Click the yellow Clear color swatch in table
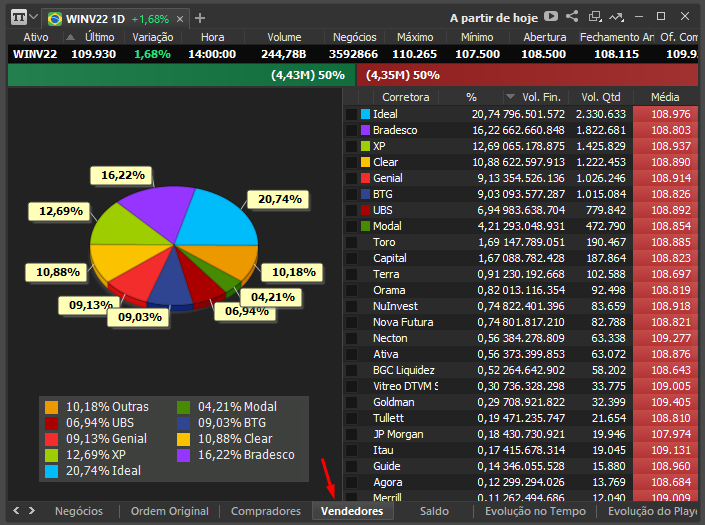705x525 pixels. pyautogui.click(x=365, y=162)
